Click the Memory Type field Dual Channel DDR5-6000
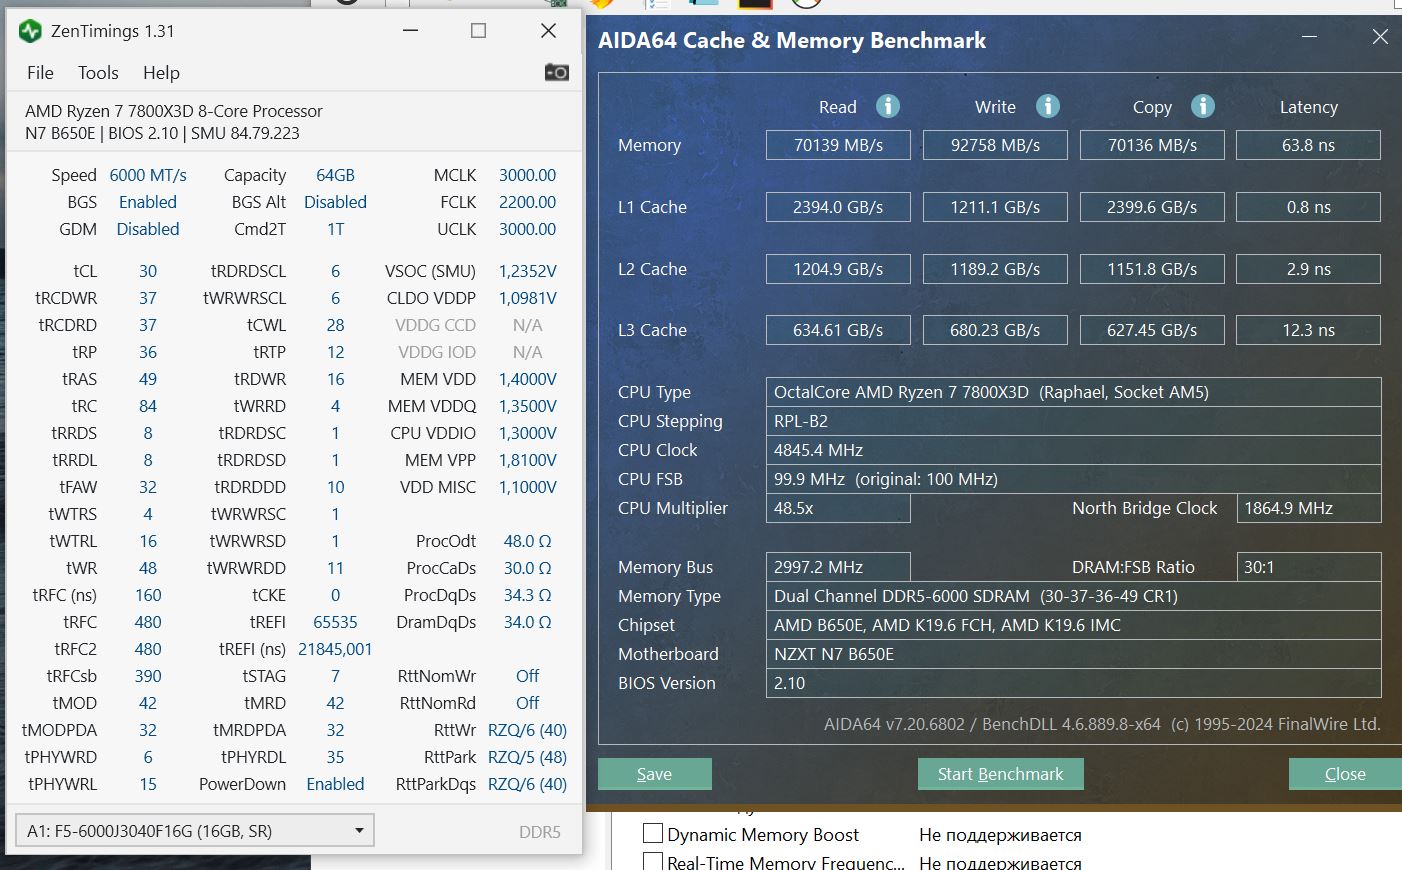 click(x=1073, y=596)
